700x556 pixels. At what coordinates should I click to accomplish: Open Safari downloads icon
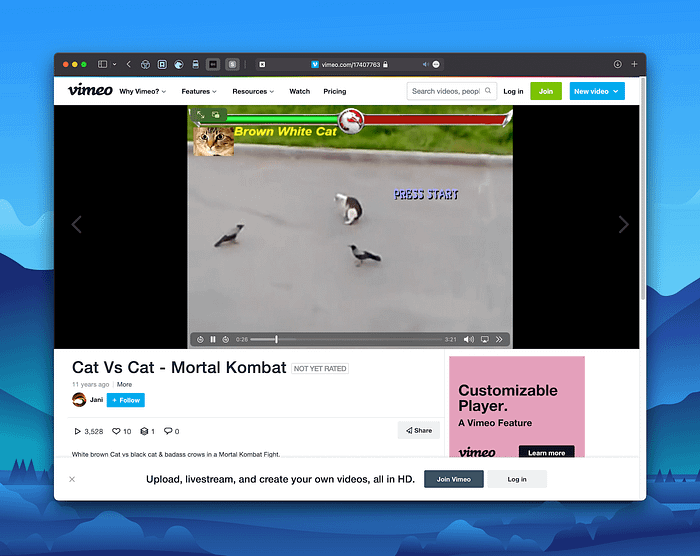617,64
